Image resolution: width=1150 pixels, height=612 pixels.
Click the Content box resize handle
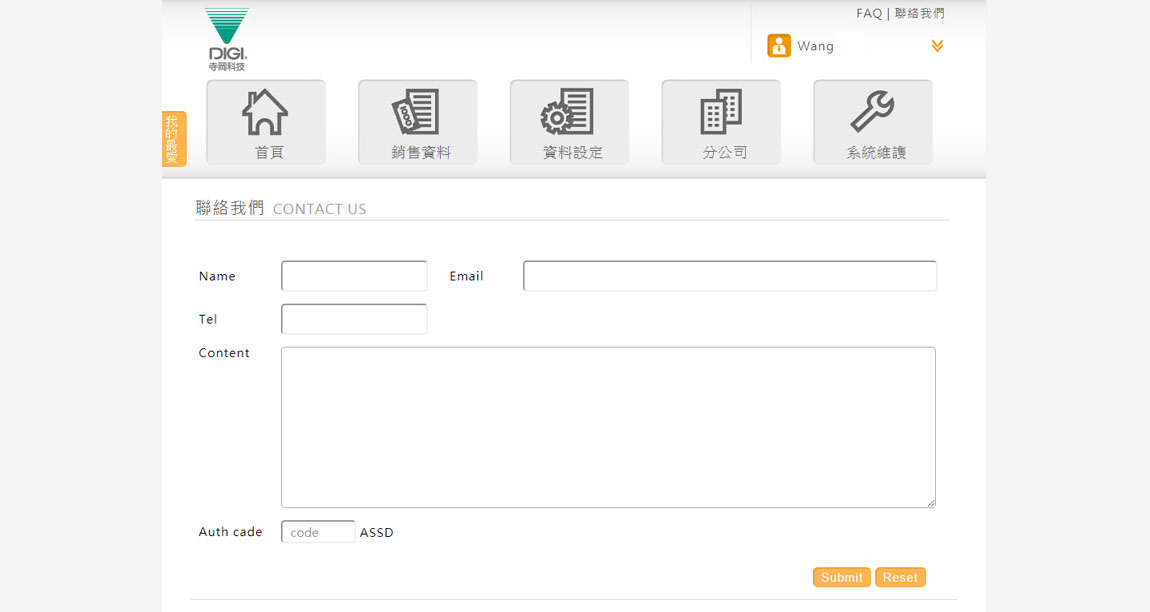pyautogui.click(x=931, y=503)
